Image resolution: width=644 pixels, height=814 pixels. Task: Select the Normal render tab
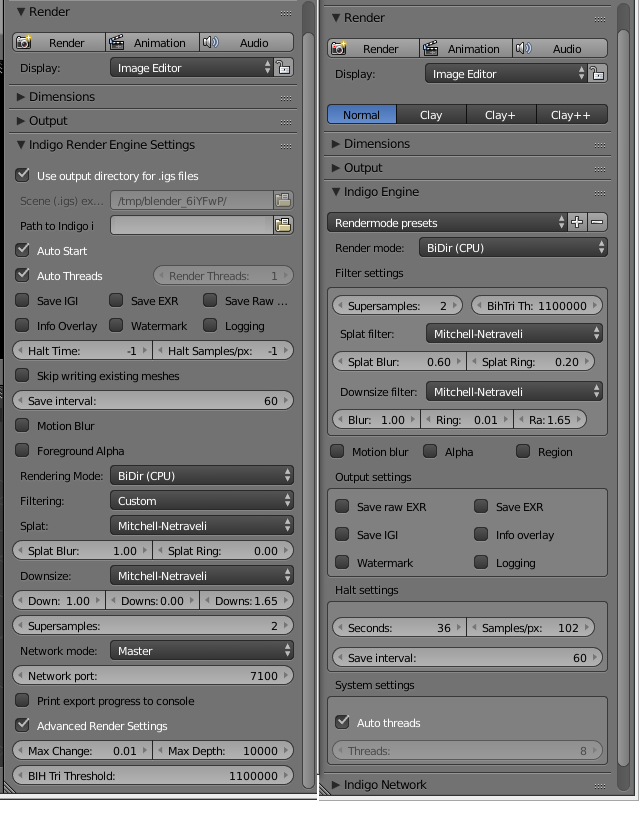point(361,115)
